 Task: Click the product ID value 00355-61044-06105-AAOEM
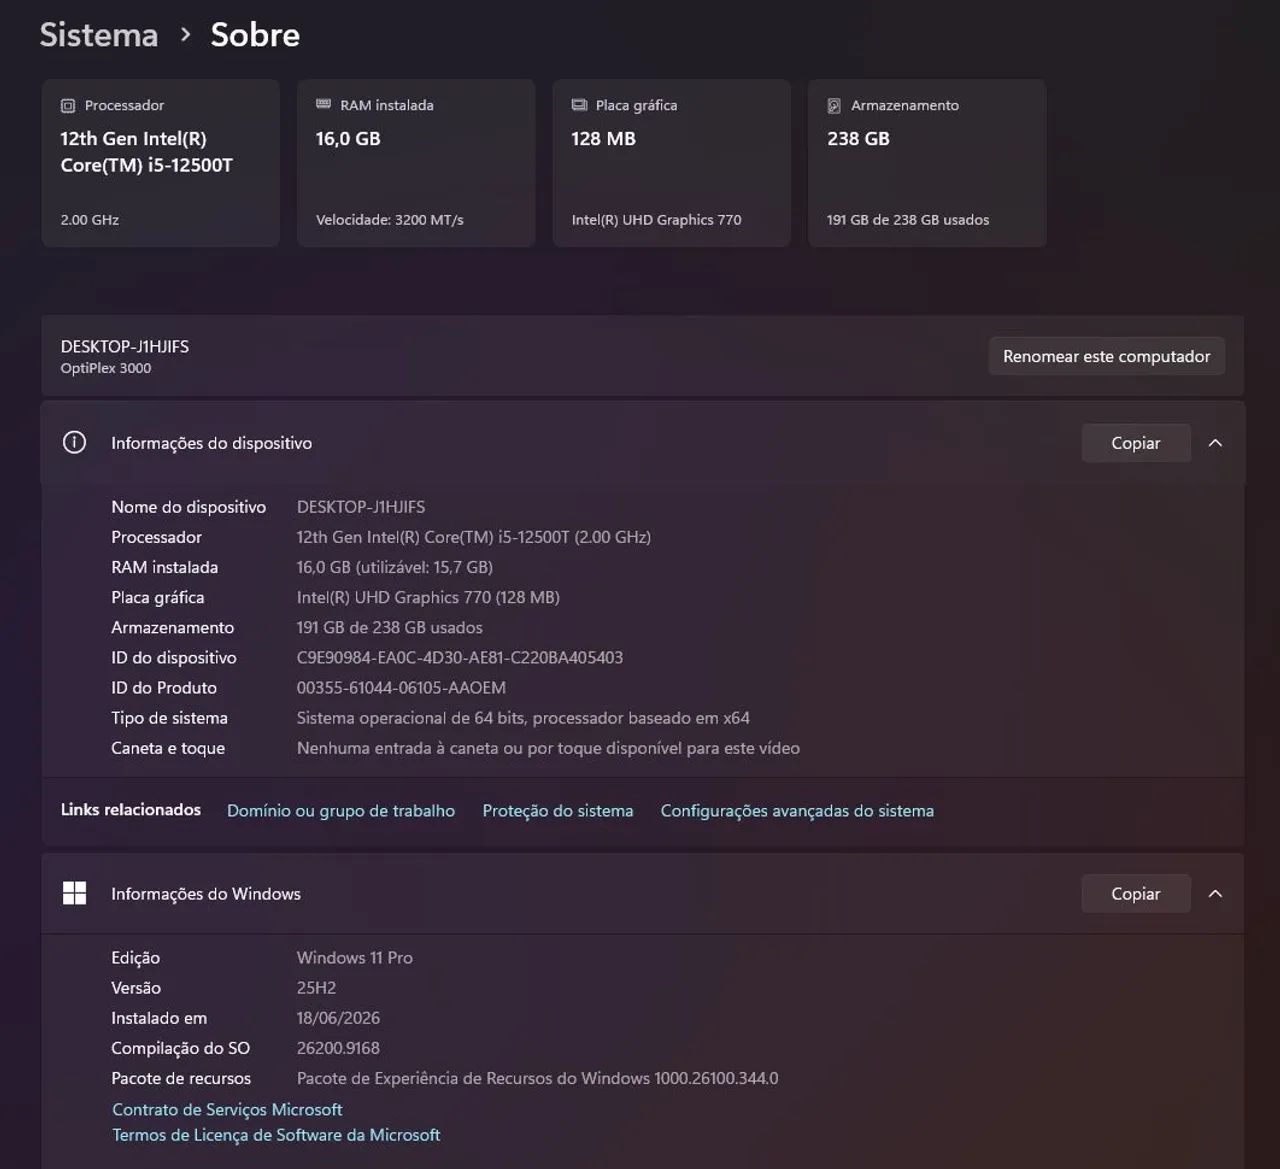coord(401,687)
